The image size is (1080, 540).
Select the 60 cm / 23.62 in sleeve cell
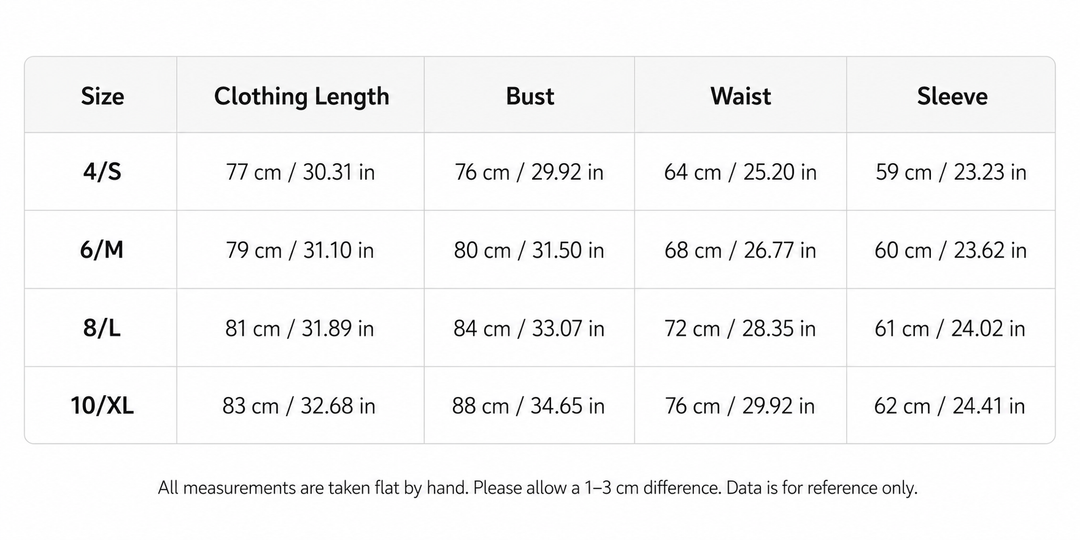[x=951, y=249]
